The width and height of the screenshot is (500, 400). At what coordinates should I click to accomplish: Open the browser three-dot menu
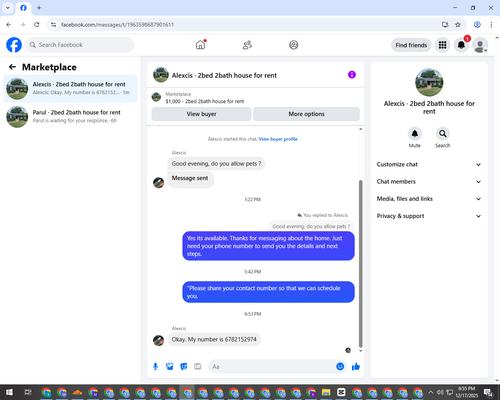coord(491,25)
